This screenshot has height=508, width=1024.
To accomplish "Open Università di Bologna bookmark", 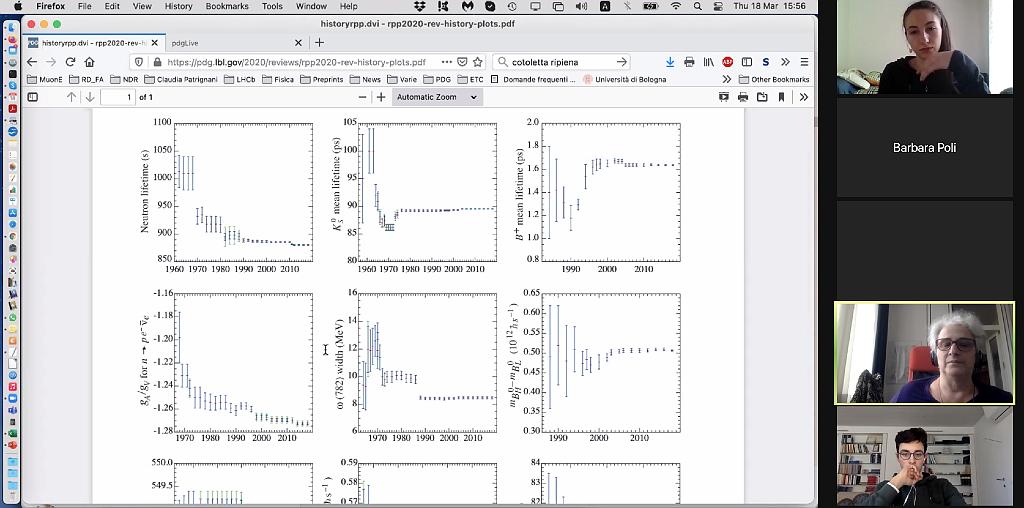I will pos(624,79).
